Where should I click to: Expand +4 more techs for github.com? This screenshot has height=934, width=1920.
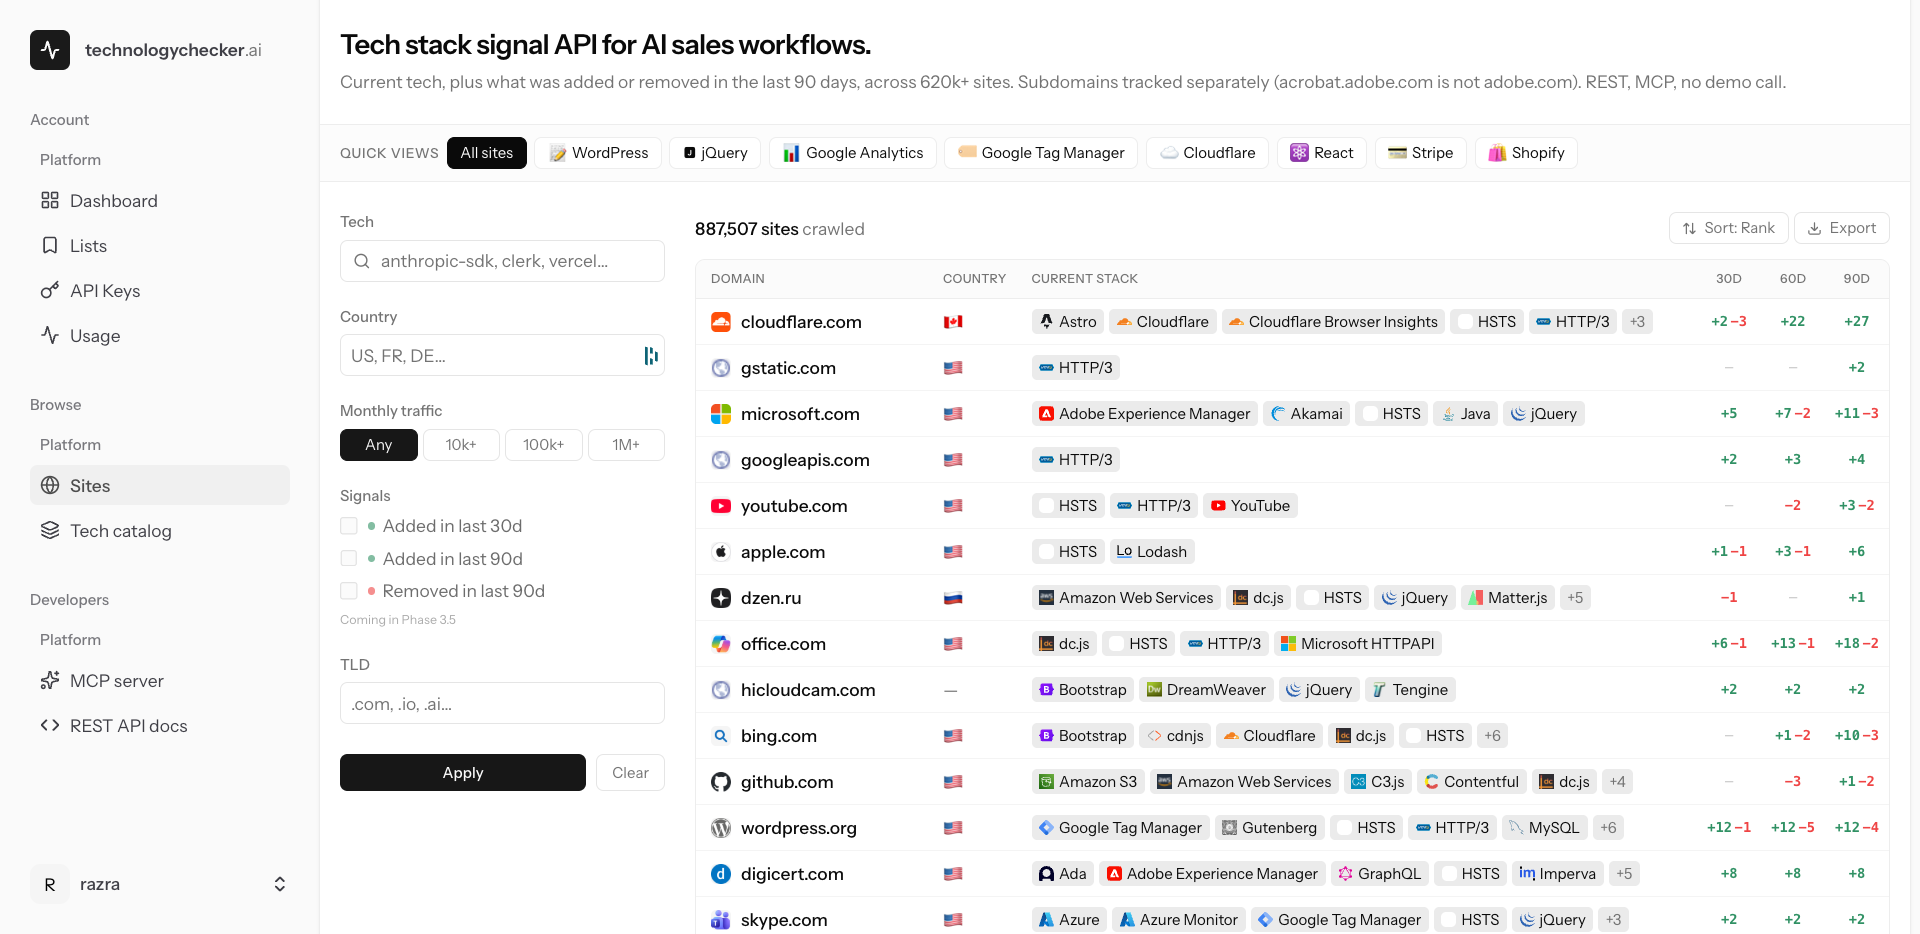[x=1617, y=782]
